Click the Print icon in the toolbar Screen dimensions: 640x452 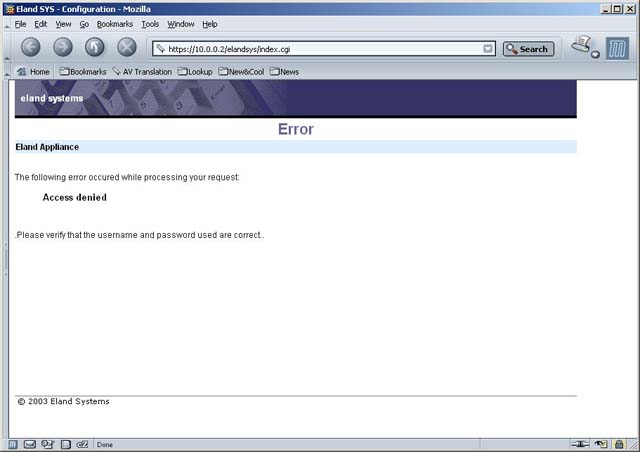(581, 44)
